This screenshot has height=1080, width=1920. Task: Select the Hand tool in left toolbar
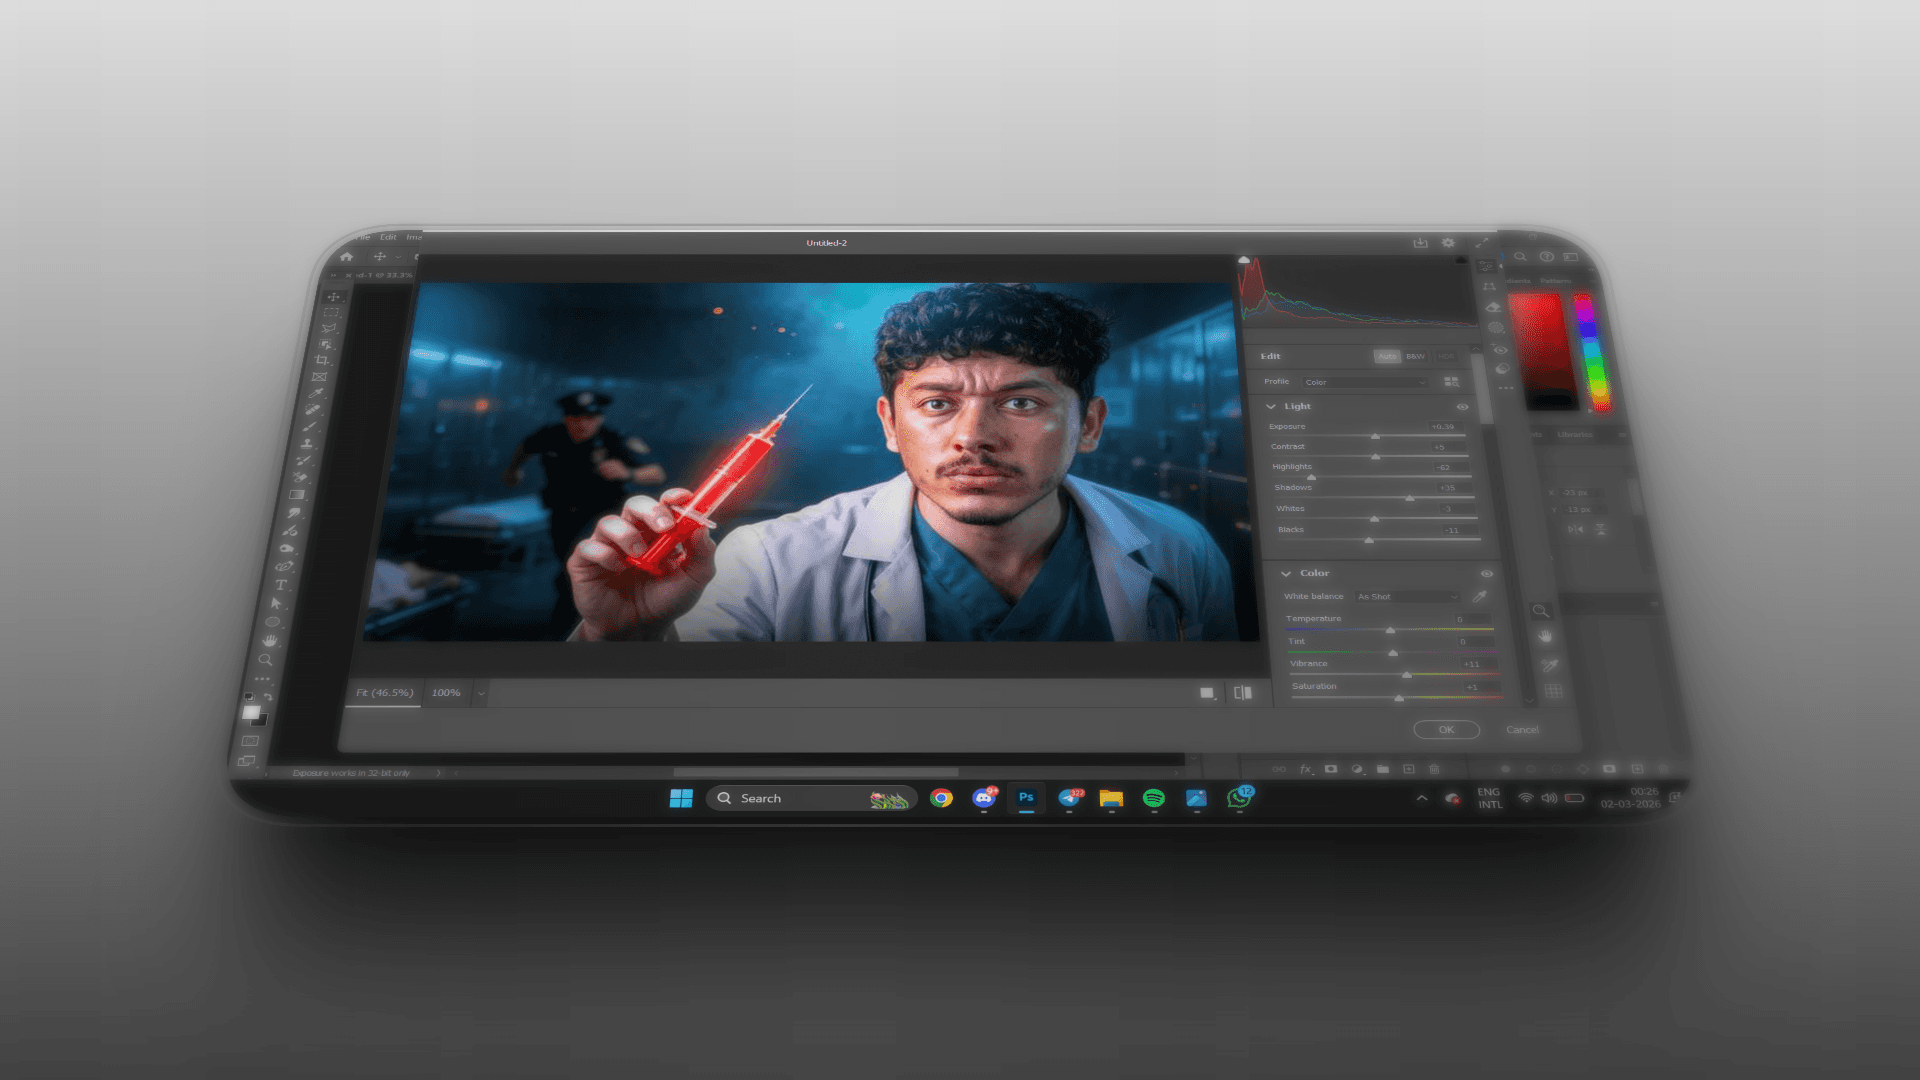pos(269,640)
